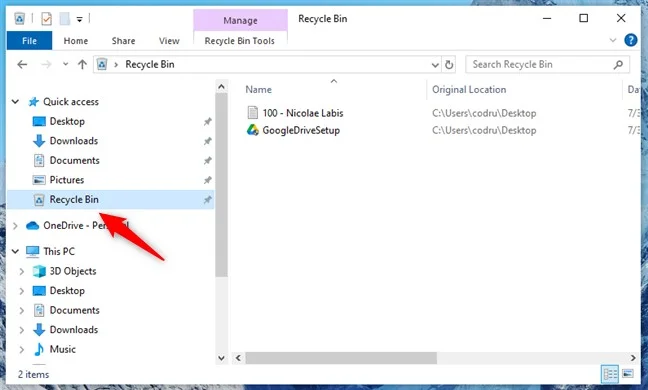Select the Manage contextual tab
This screenshot has height=390, width=648.
point(241,20)
